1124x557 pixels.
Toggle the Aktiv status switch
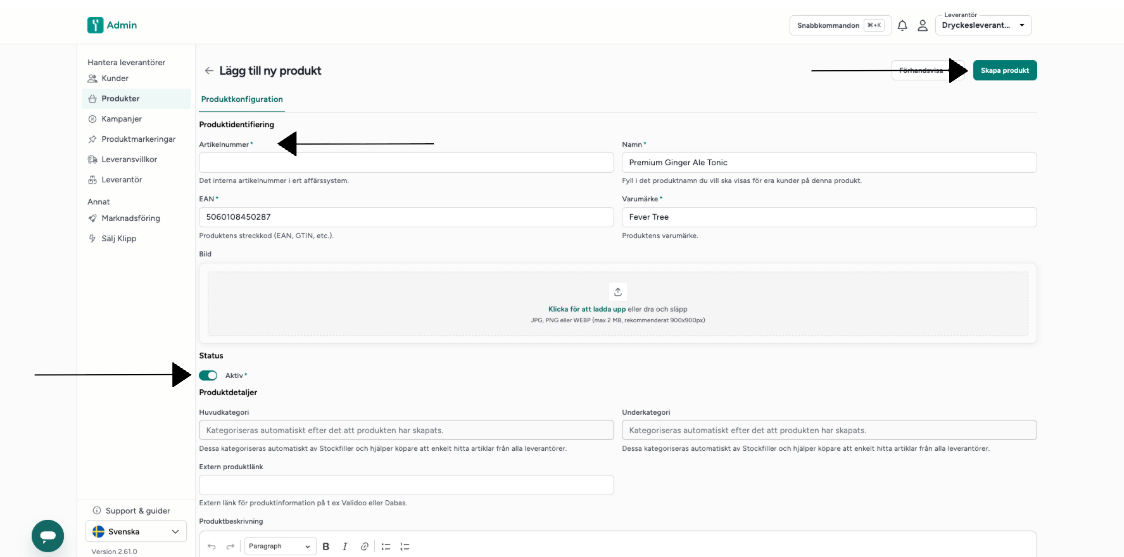(208, 375)
